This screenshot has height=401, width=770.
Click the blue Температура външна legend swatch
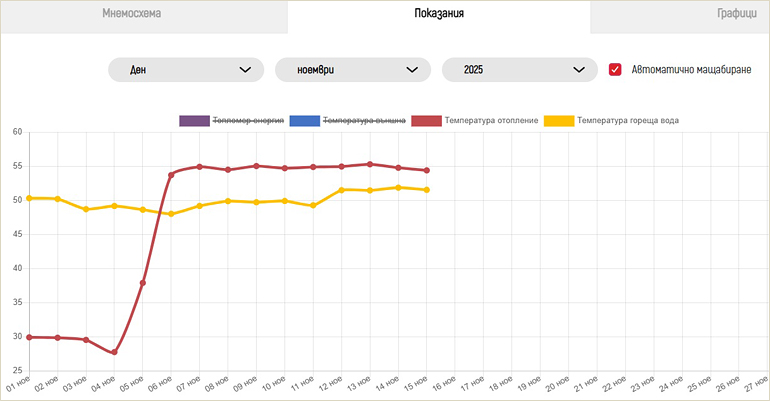[x=303, y=121]
